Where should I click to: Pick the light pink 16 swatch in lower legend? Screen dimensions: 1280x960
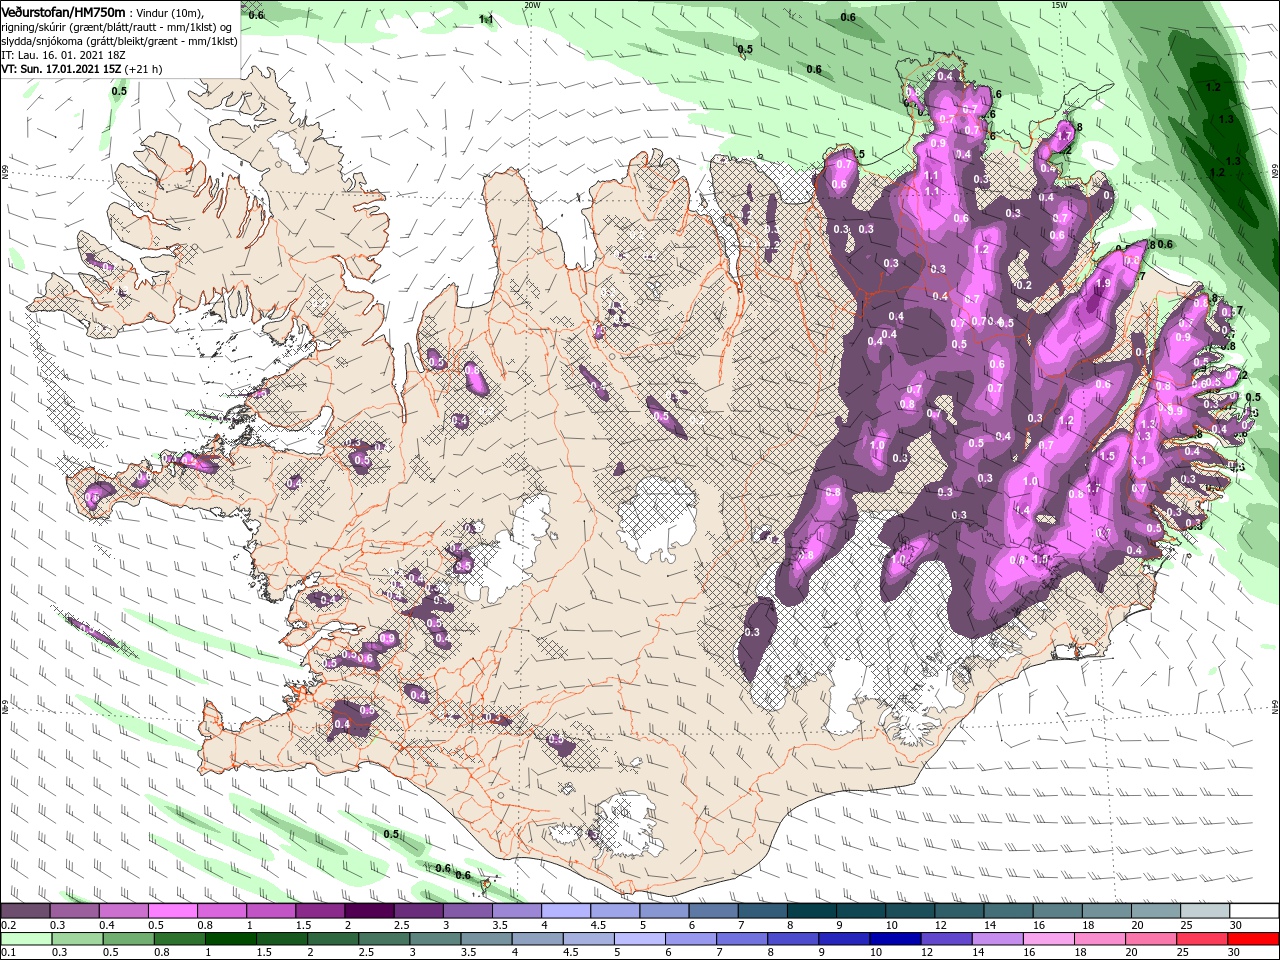point(1049,939)
